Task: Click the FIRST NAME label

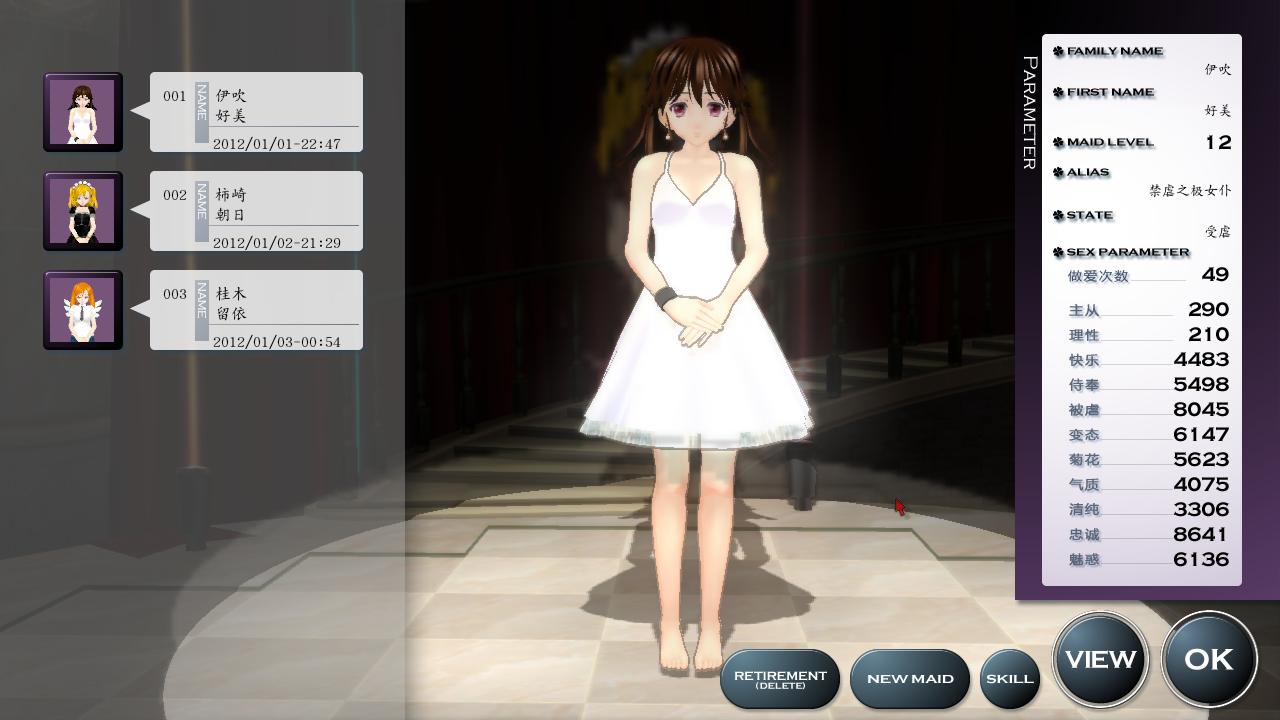Action: point(1111,92)
